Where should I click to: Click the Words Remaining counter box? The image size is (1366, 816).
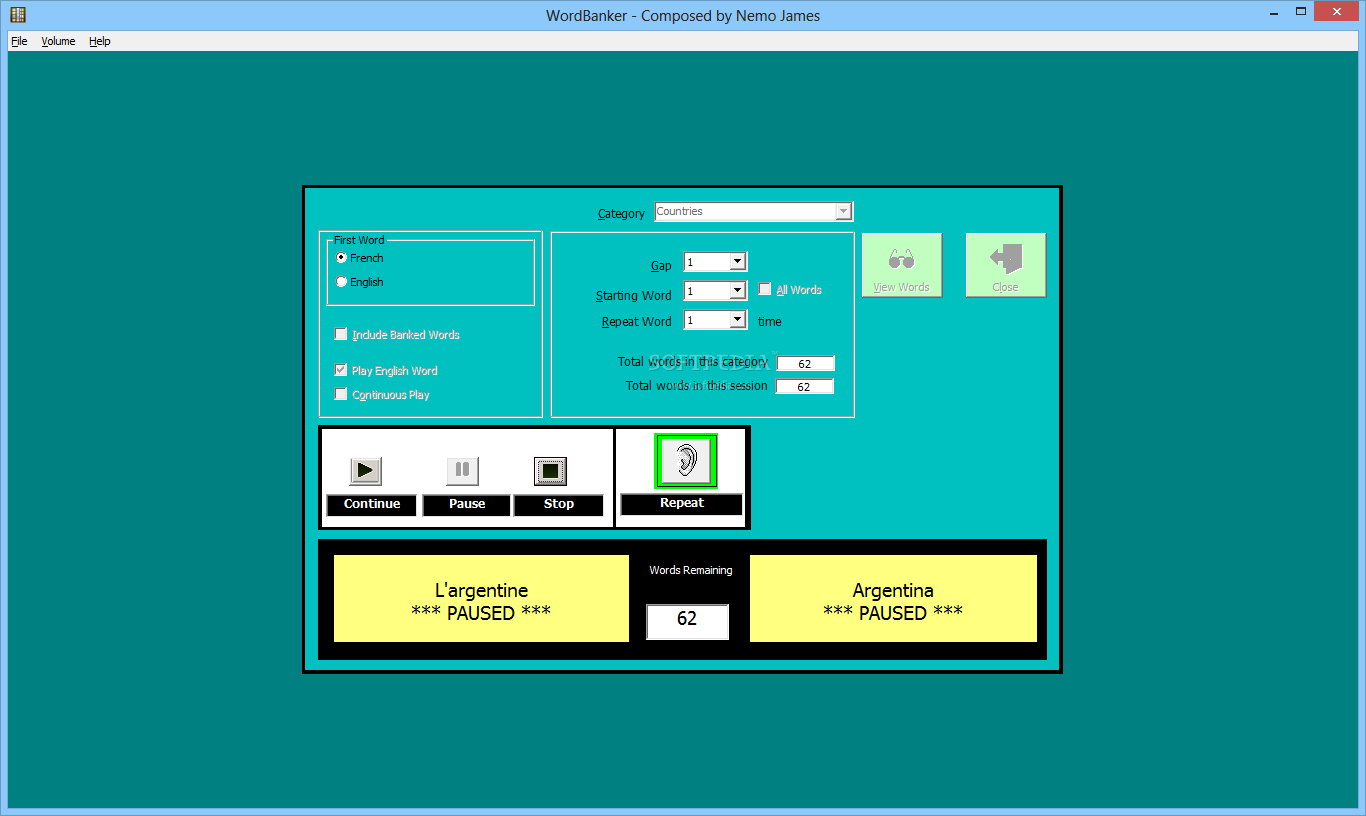tap(687, 621)
